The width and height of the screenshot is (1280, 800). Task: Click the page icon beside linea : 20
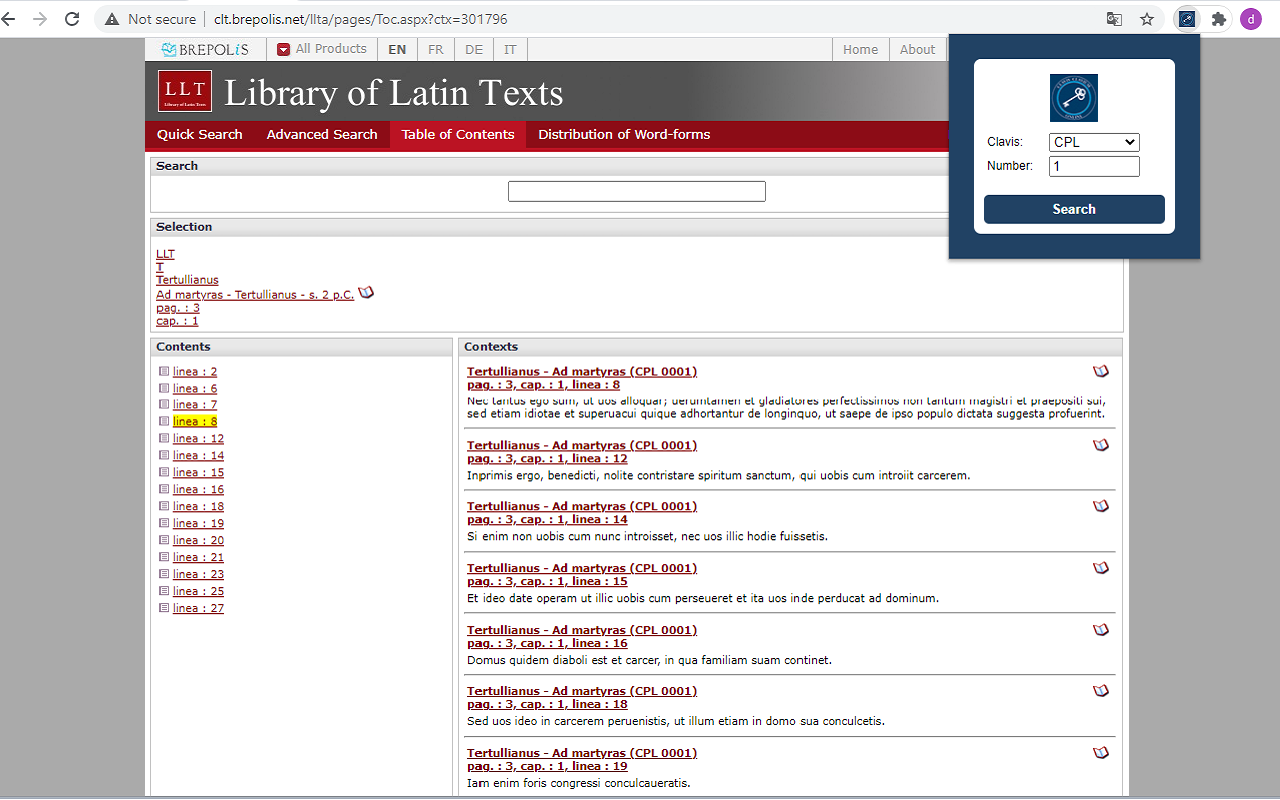[x=164, y=540]
